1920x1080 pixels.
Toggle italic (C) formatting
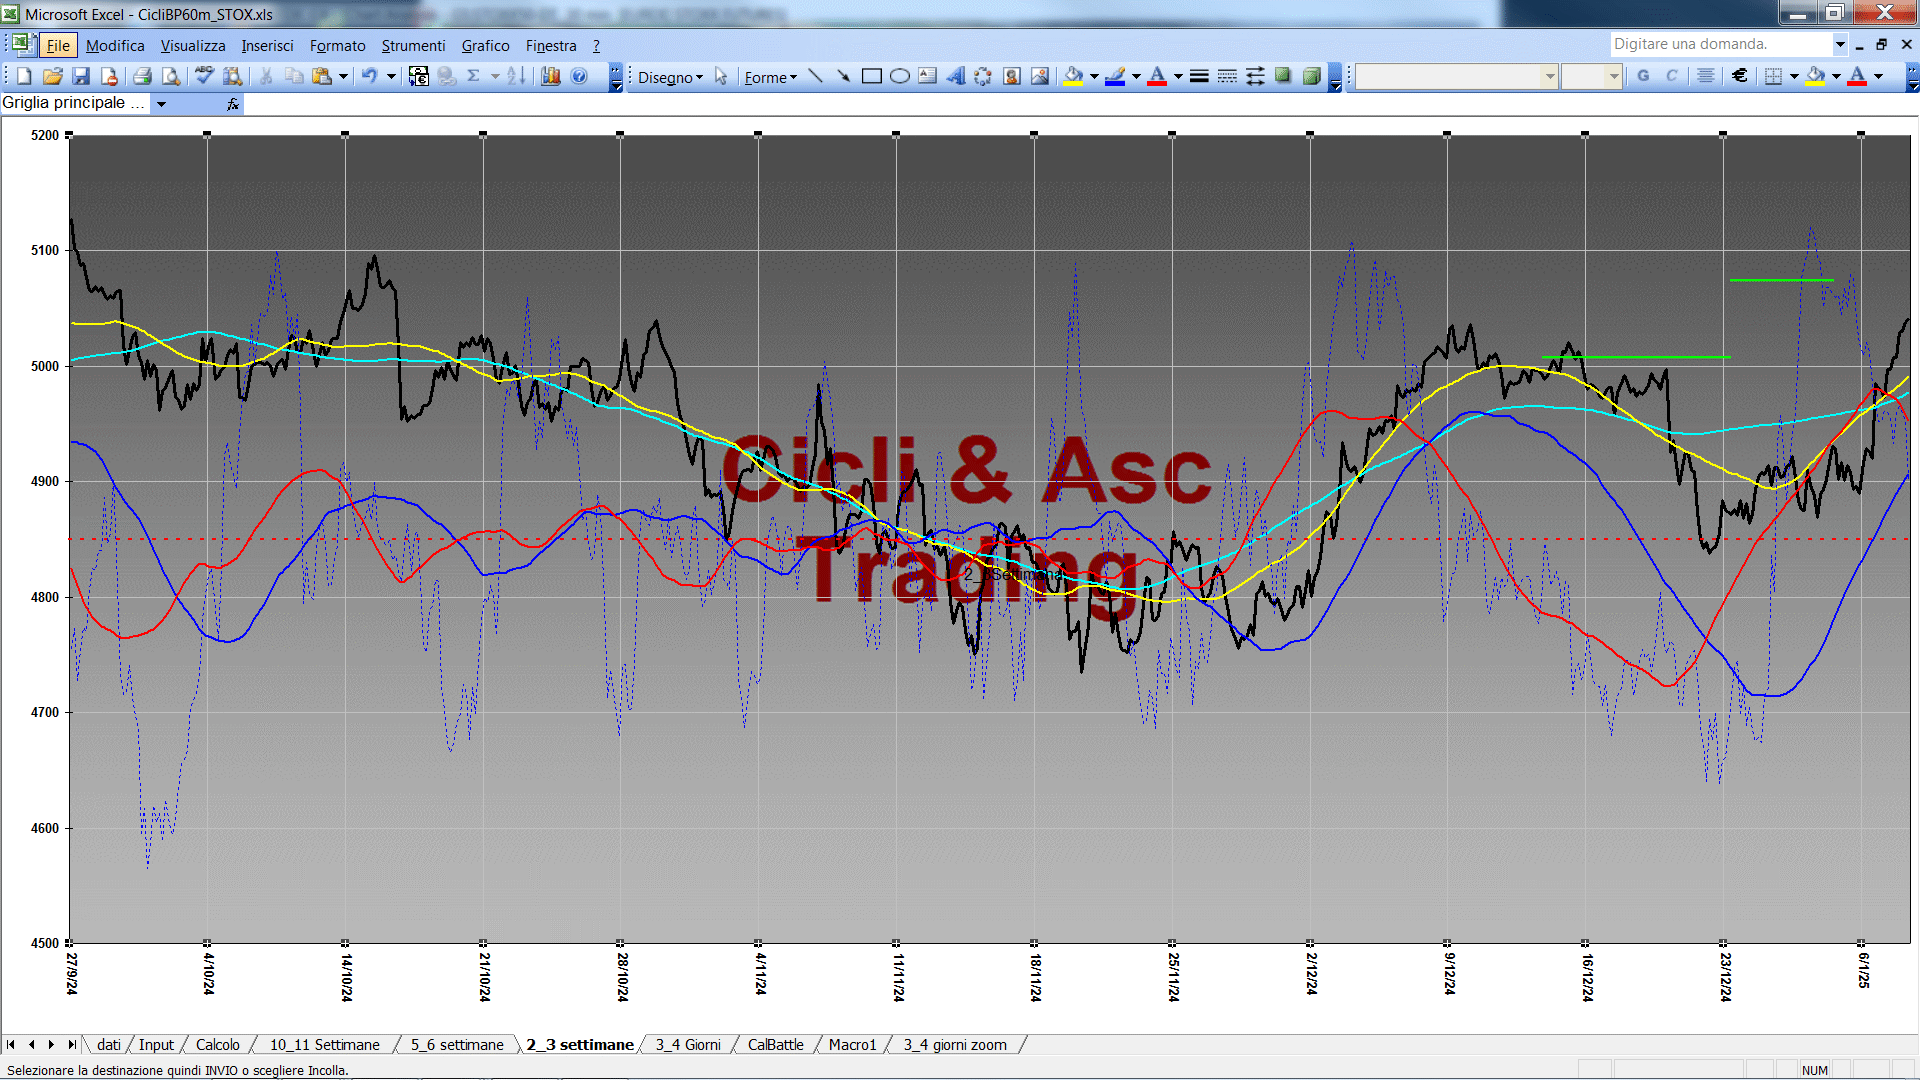coord(1671,76)
